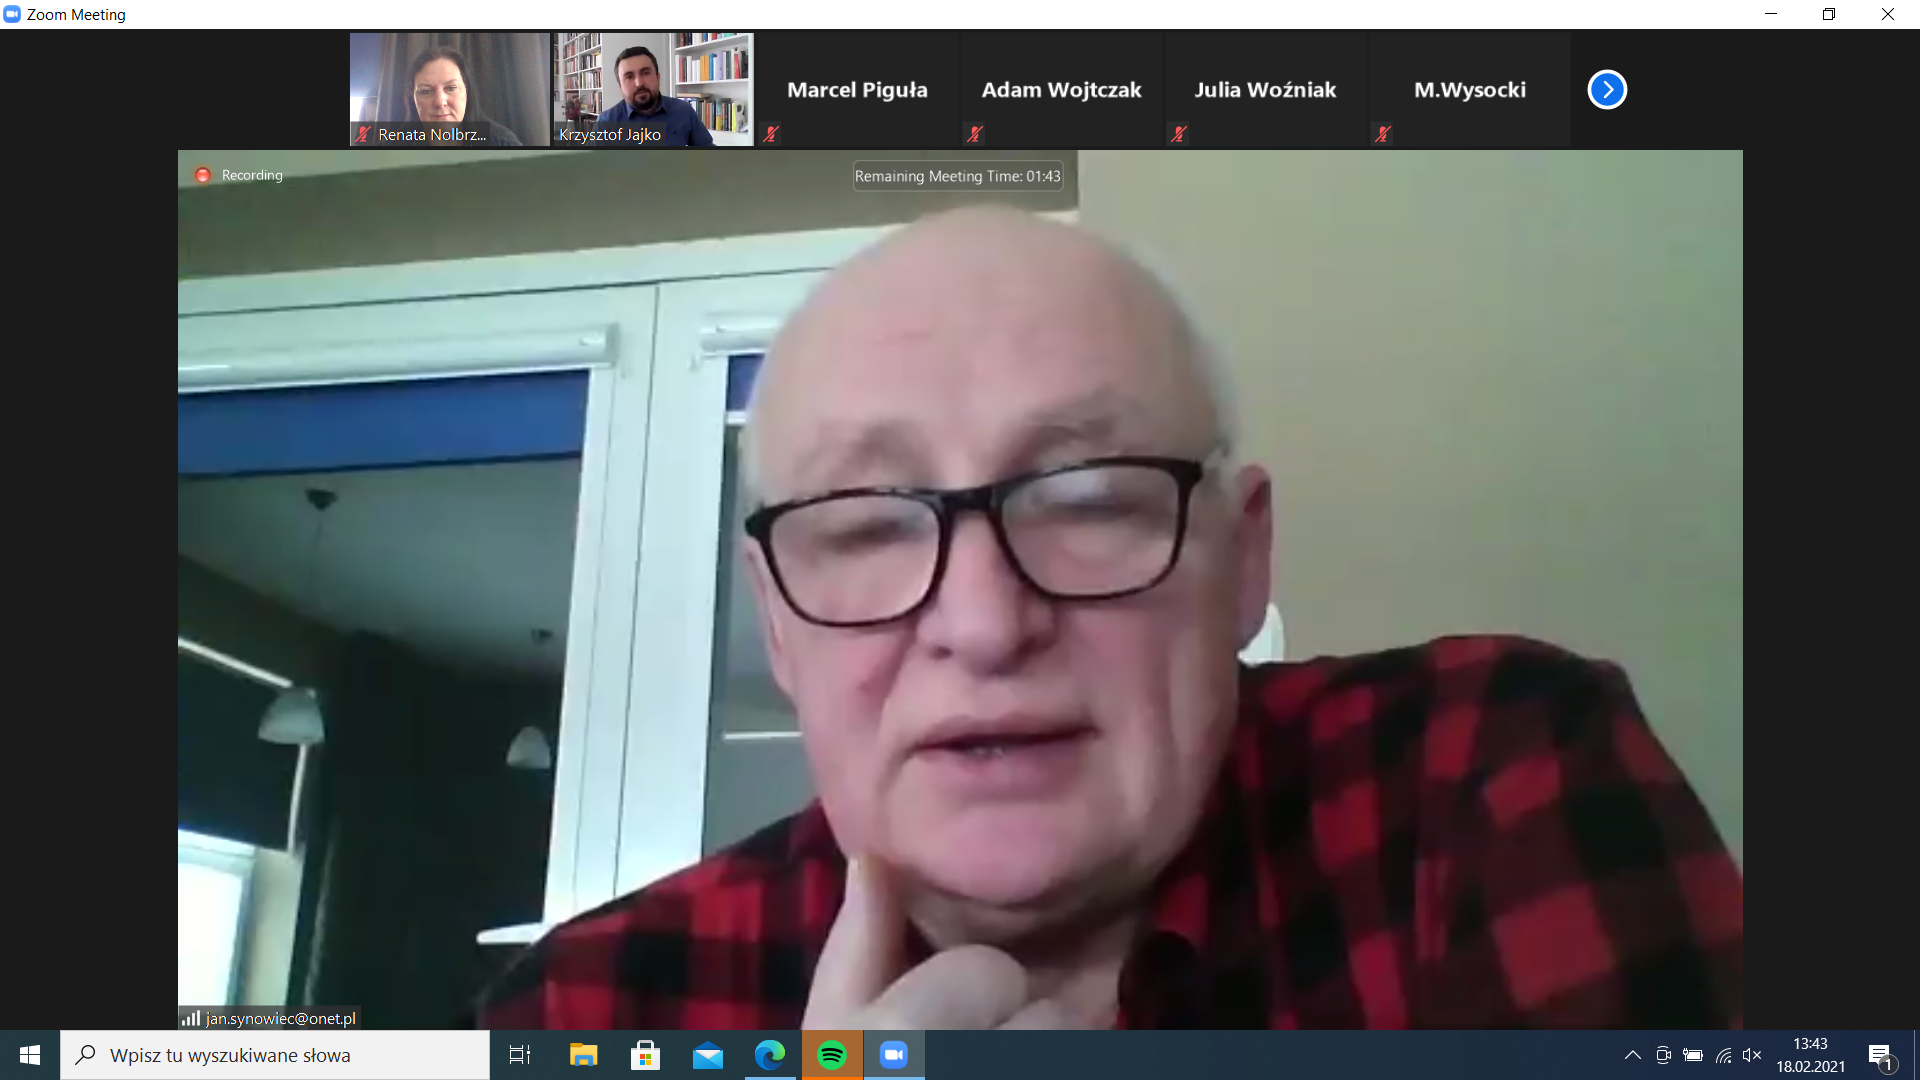
Task: Click muted mic icon on M.Wysocki tile
Action: tap(1383, 134)
